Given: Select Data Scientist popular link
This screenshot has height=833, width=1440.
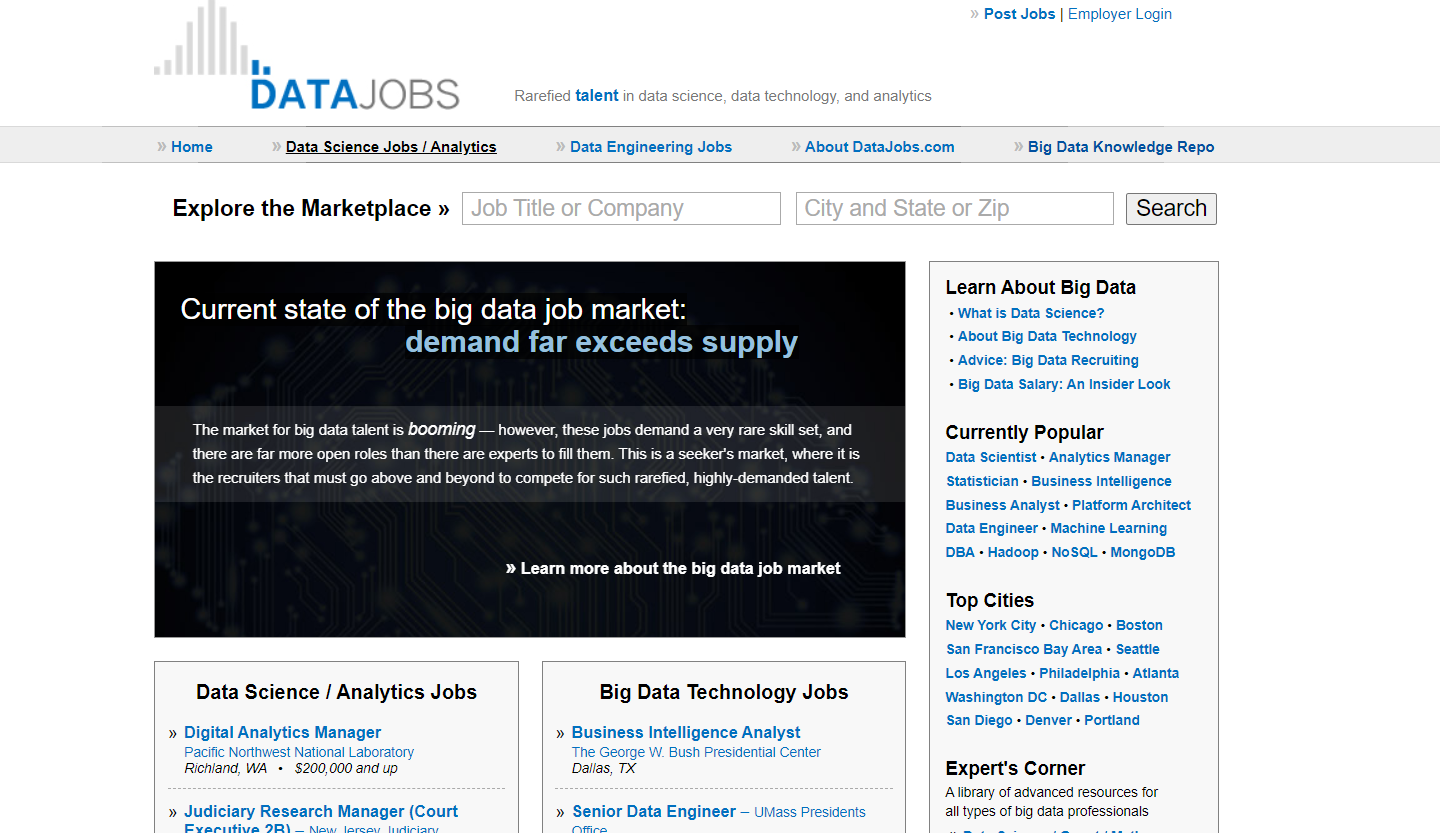Looking at the screenshot, I should [991, 457].
